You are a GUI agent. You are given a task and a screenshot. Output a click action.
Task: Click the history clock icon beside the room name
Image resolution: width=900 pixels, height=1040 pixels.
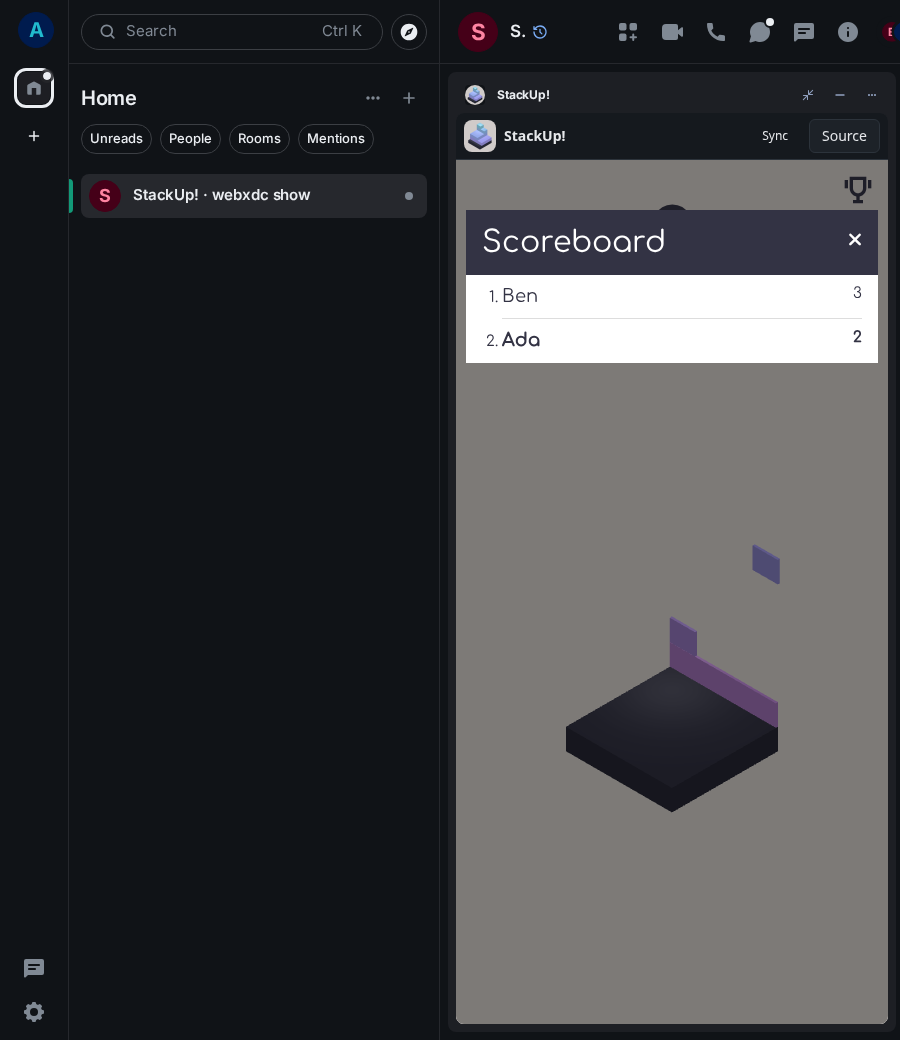click(540, 32)
